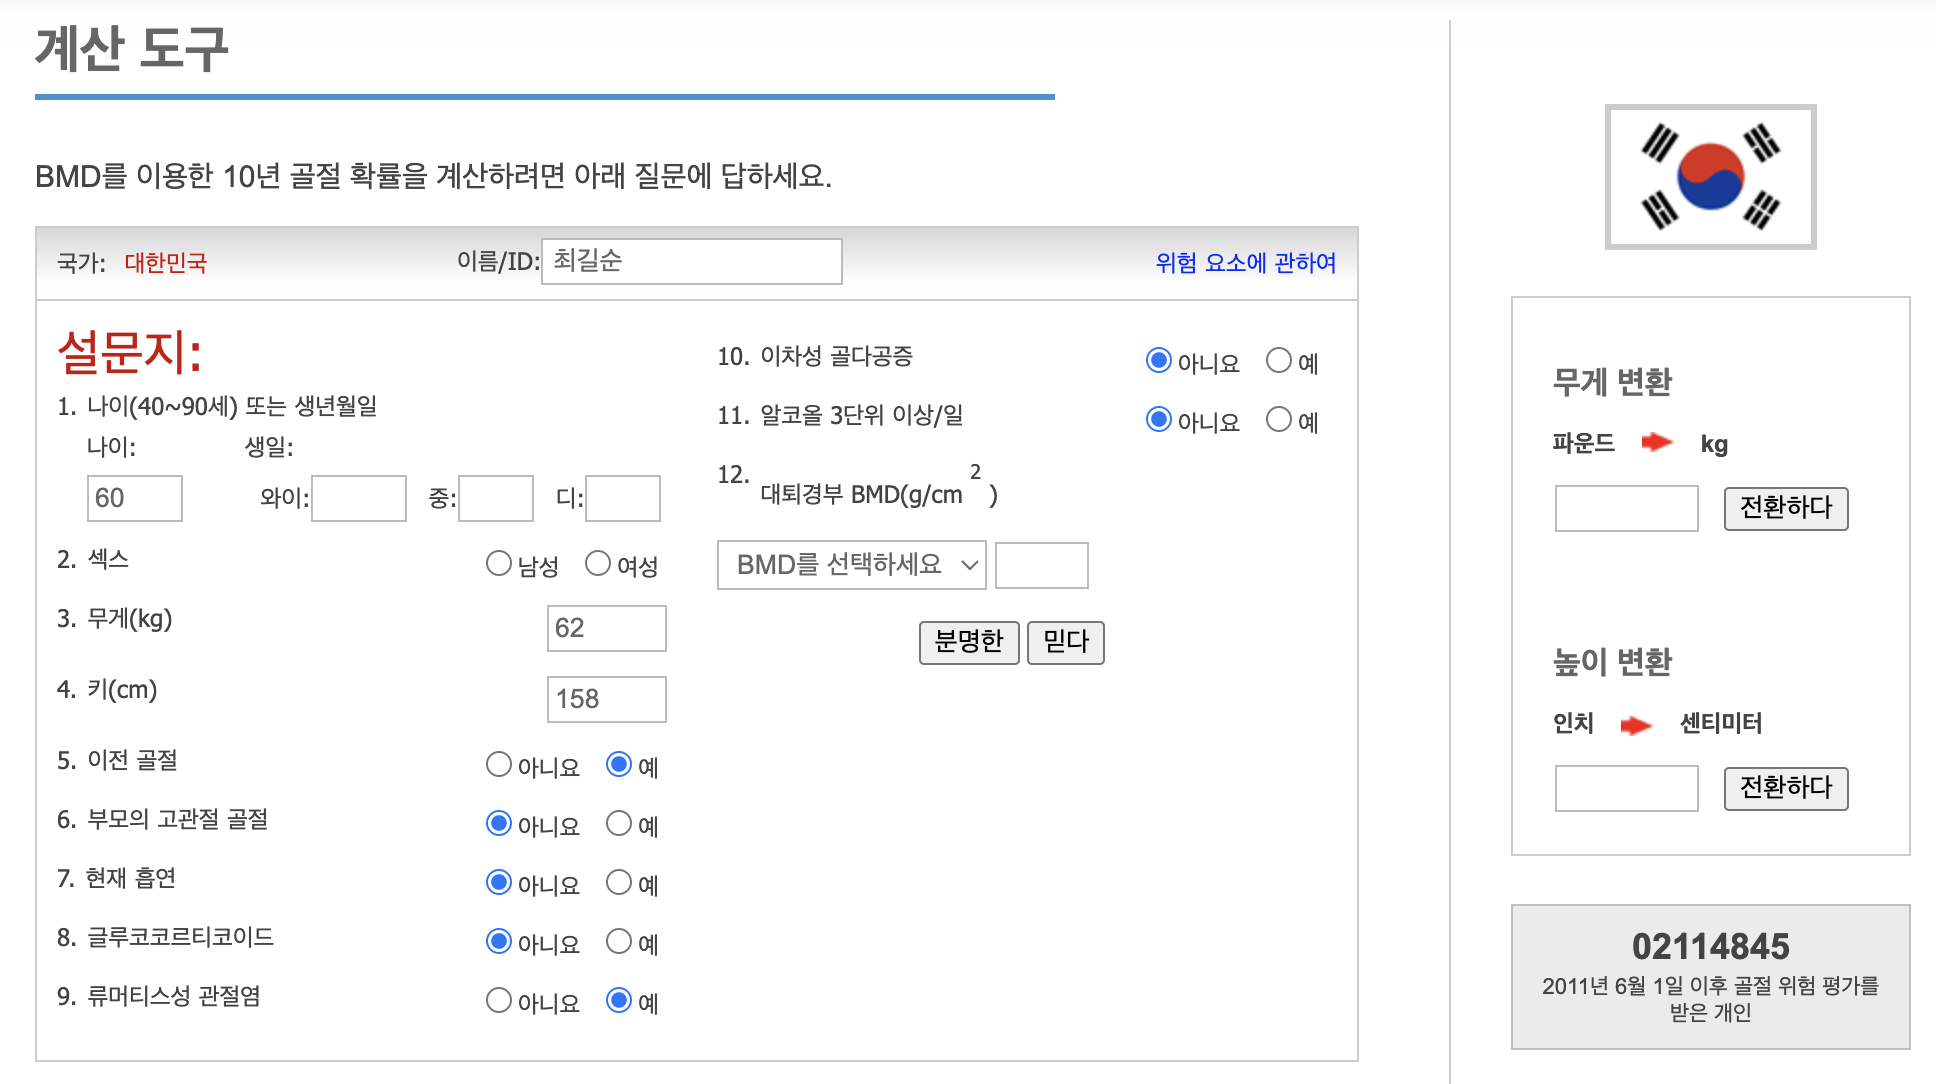1936x1084 pixels.
Task: Enable 예 for 알코올 3단위 이상/일
Action: [1279, 420]
